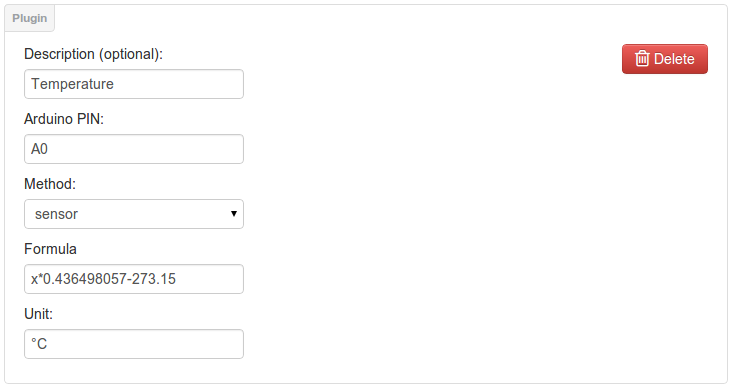
Task: Focus the Description input field
Action: click(x=134, y=84)
